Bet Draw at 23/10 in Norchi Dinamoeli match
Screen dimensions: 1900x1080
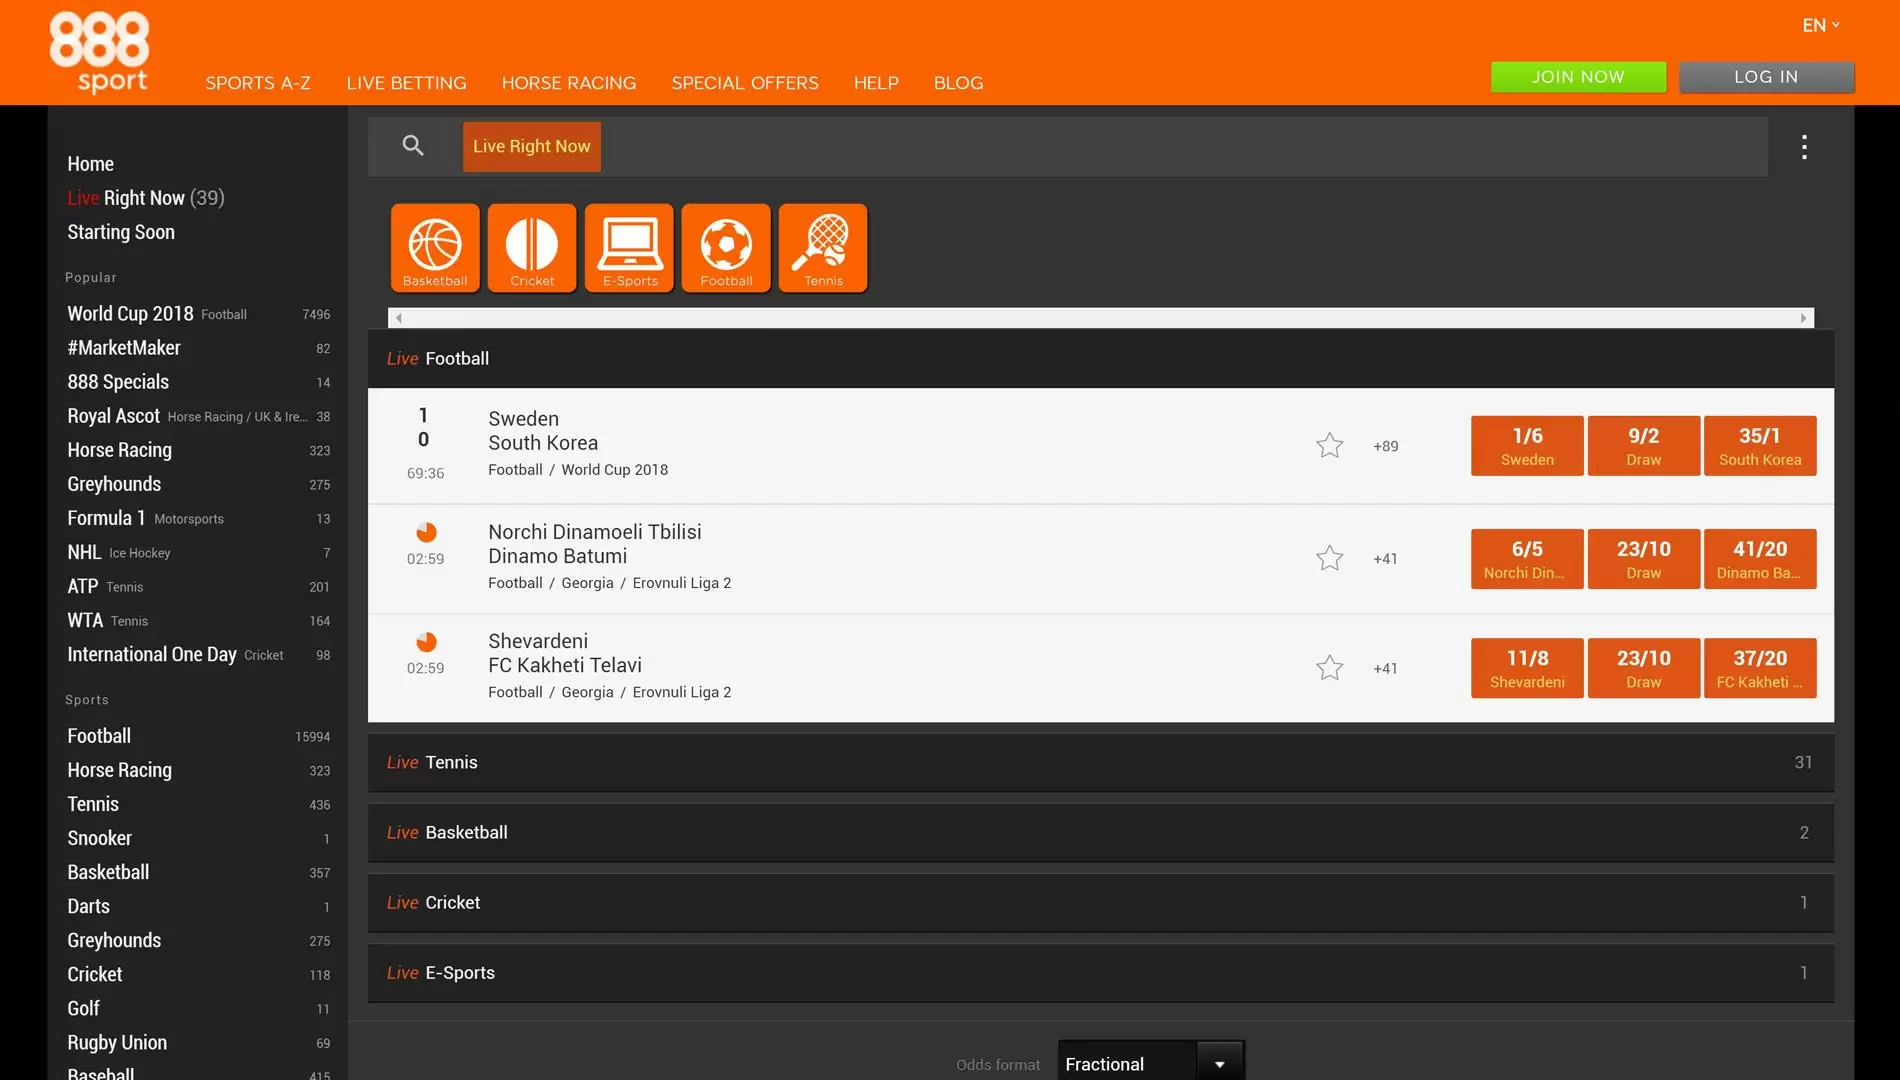click(x=1643, y=559)
